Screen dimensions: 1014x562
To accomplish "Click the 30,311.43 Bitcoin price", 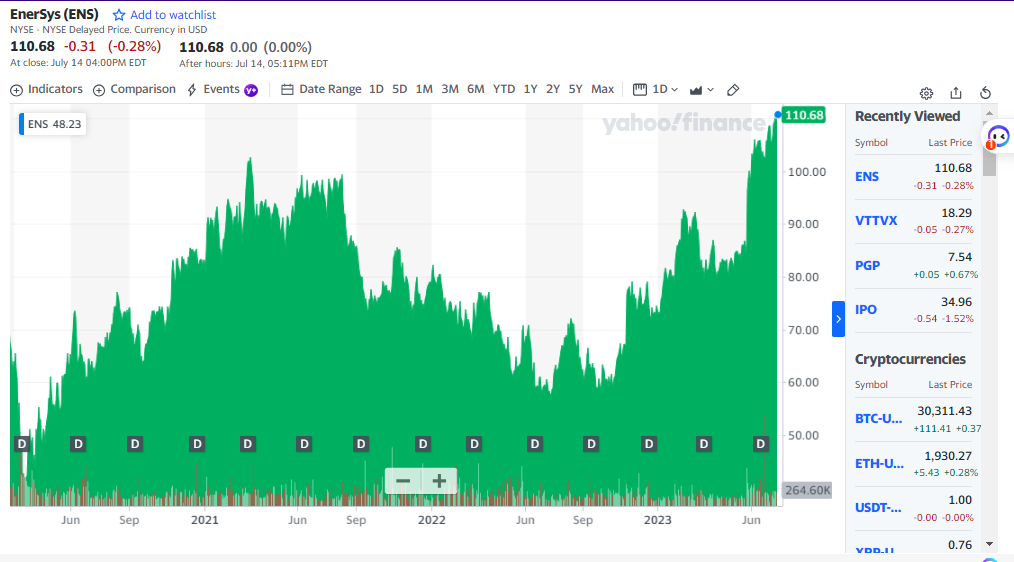I will (x=944, y=411).
